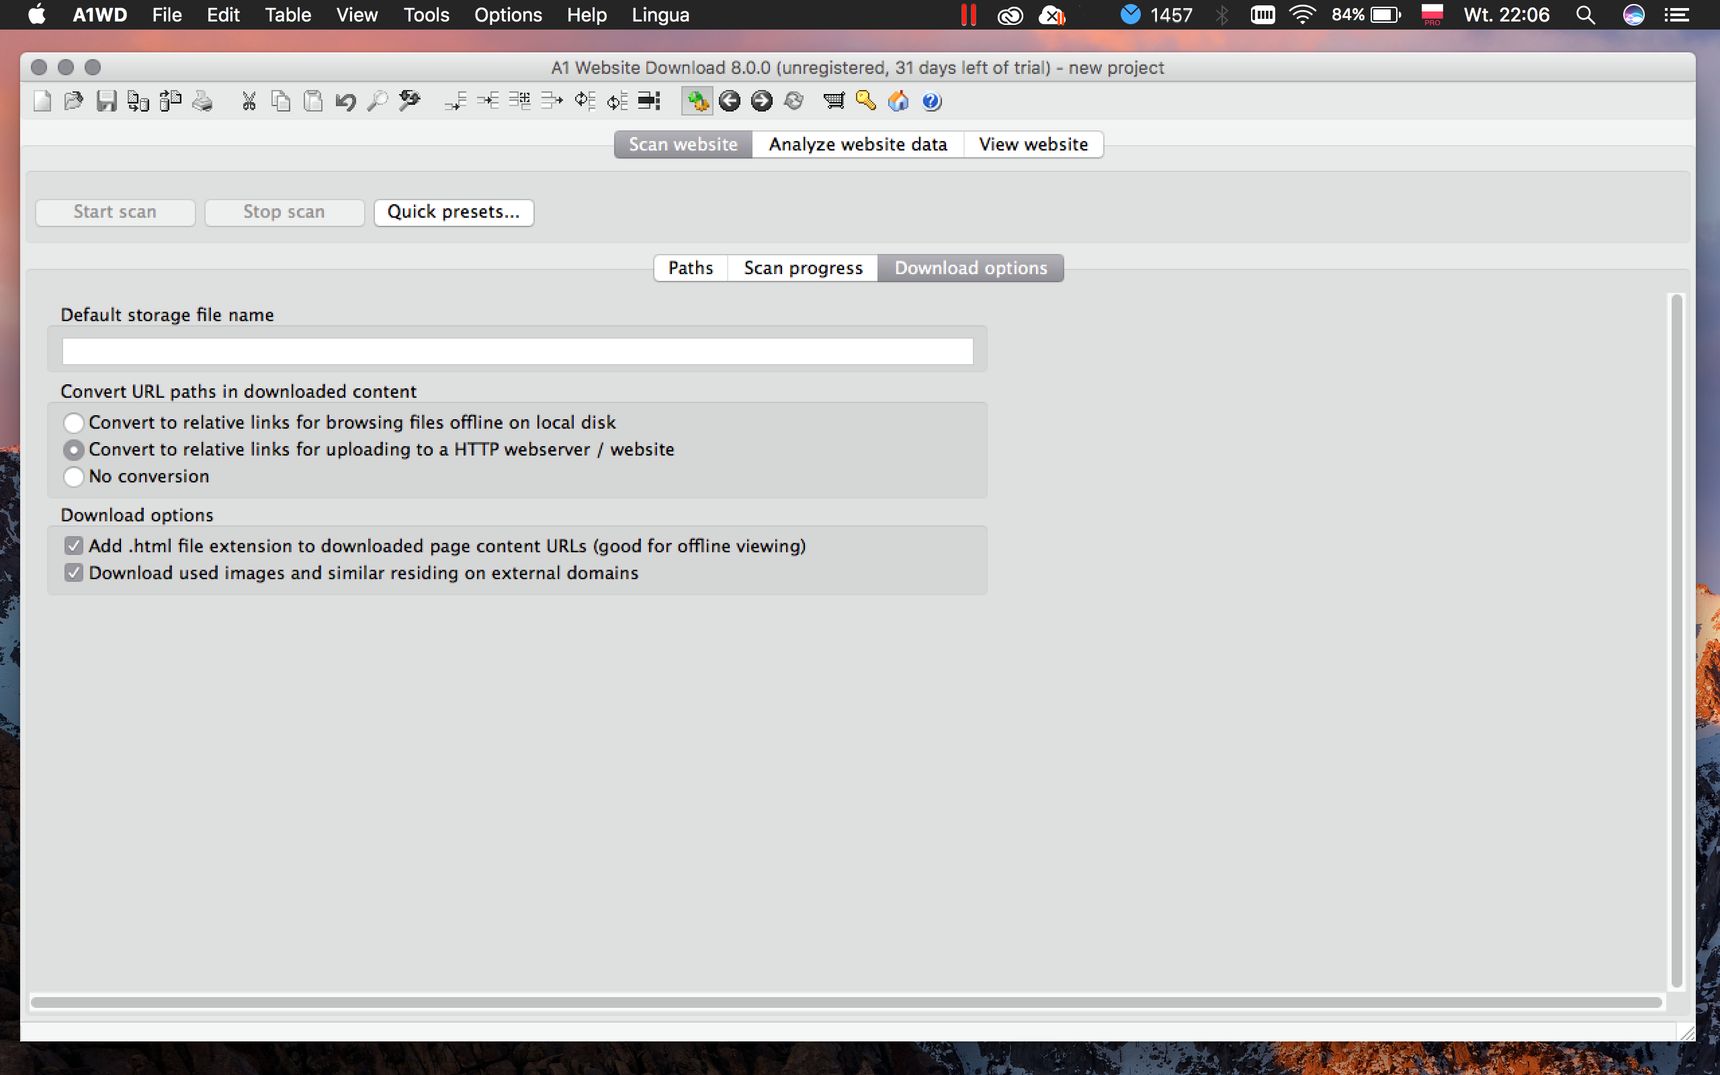The height and width of the screenshot is (1075, 1720).
Task: Click the blue Help question icon
Action: pyautogui.click(x=931, y=101)
